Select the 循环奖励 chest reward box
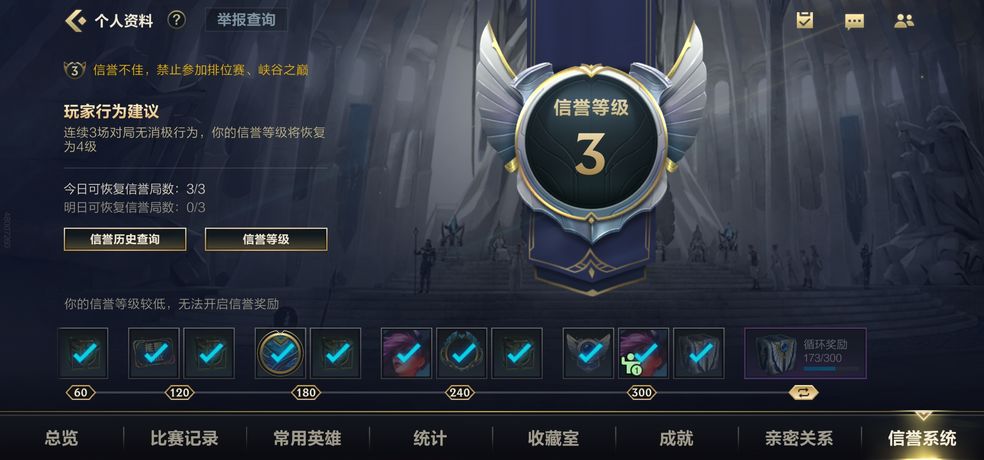The image size is (984, 460). (x=805, y=353)
